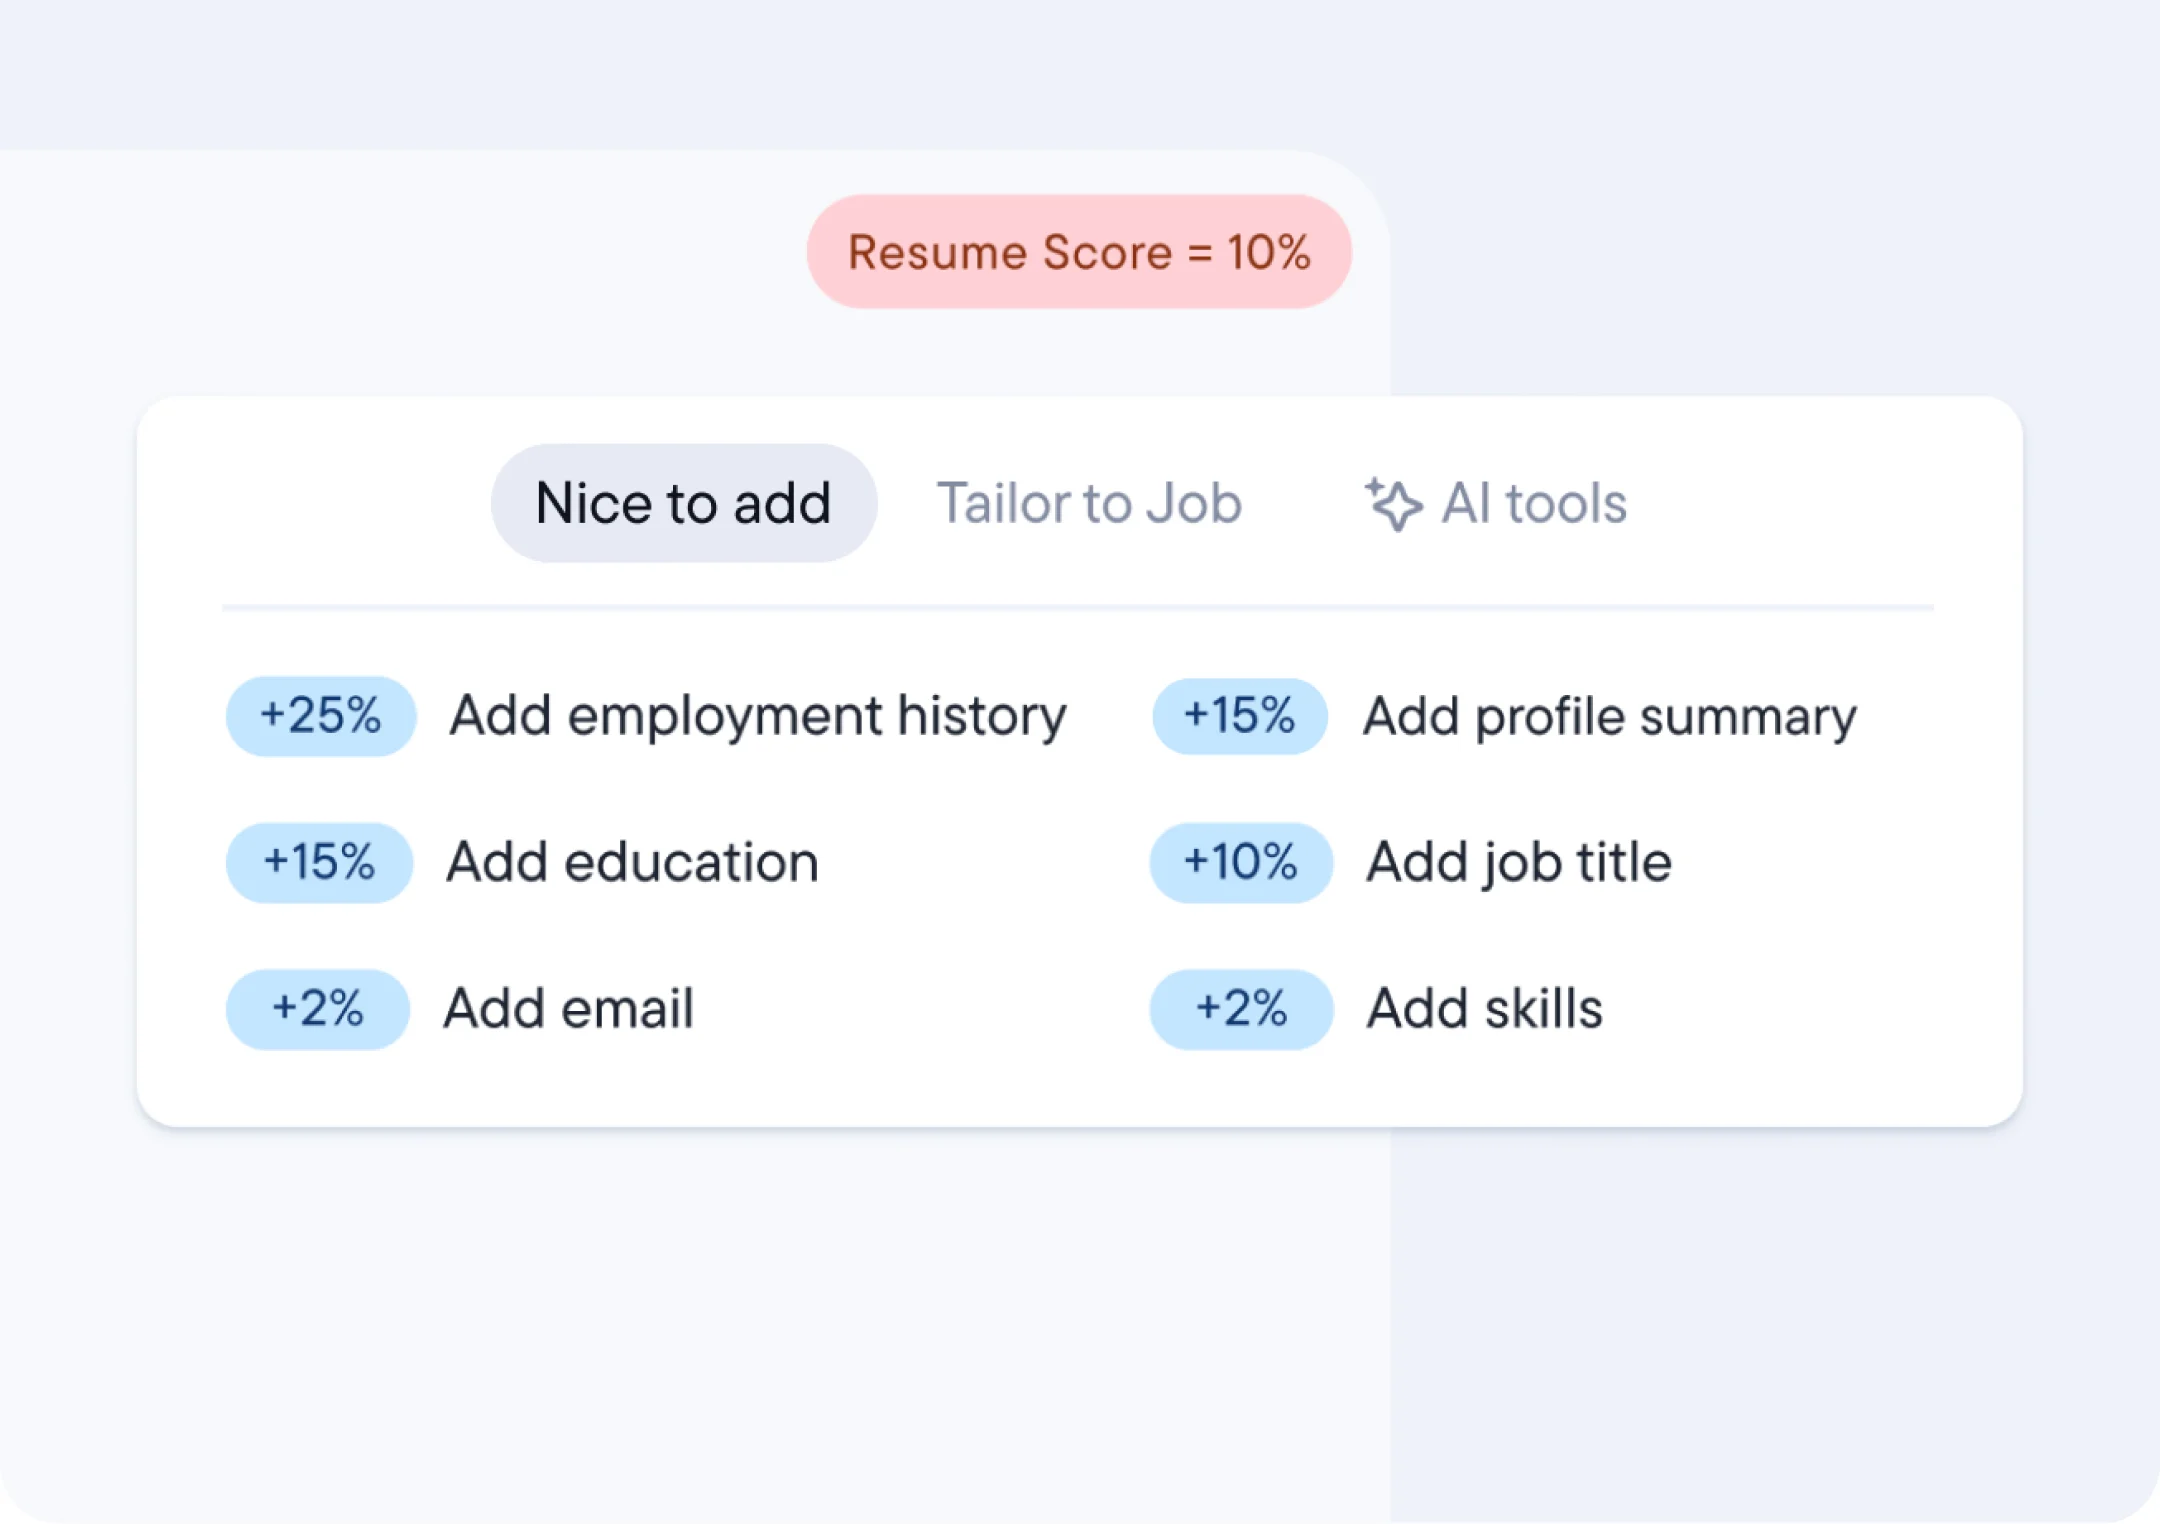
Task: Select the +2% skills score icon
Action: 1235,1011
